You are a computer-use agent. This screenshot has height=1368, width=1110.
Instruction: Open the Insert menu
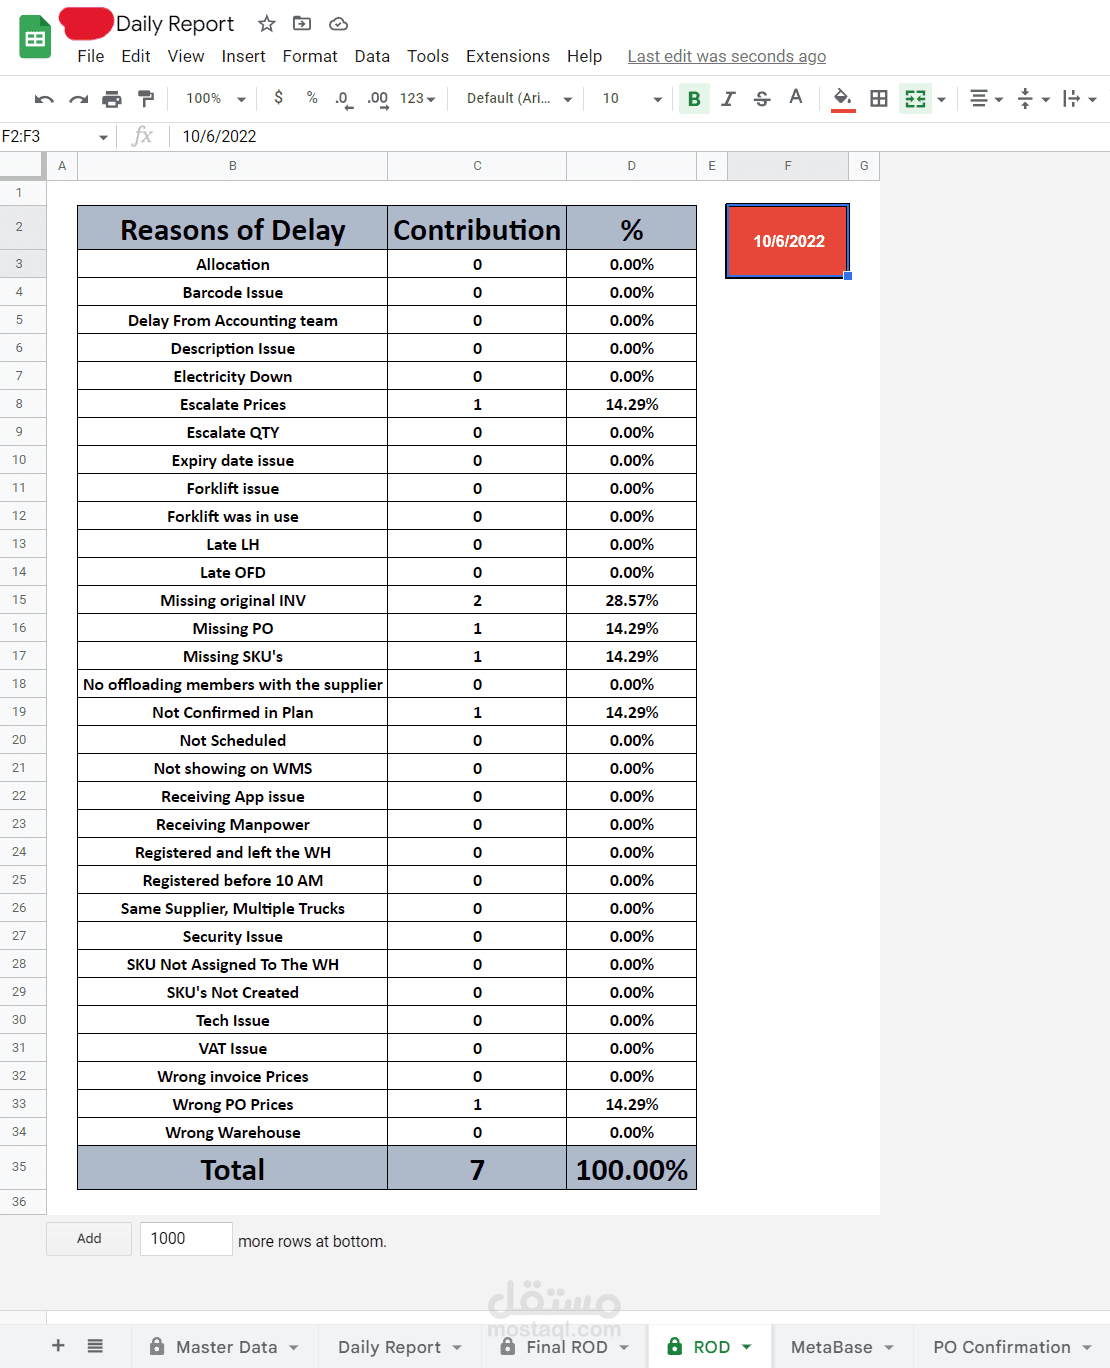[244, 57]
